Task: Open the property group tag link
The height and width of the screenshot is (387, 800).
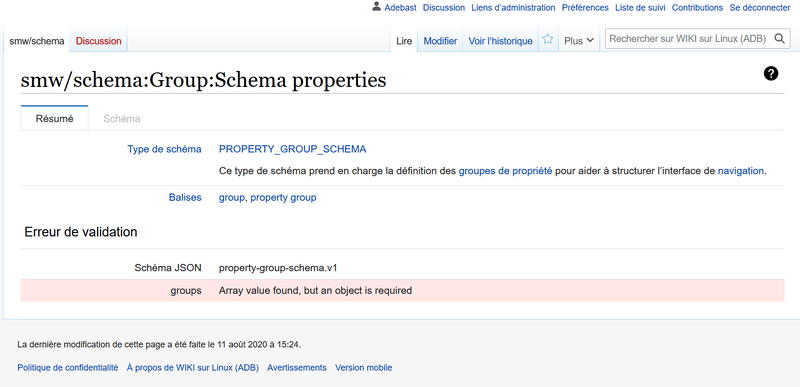Action: [283, 197]
